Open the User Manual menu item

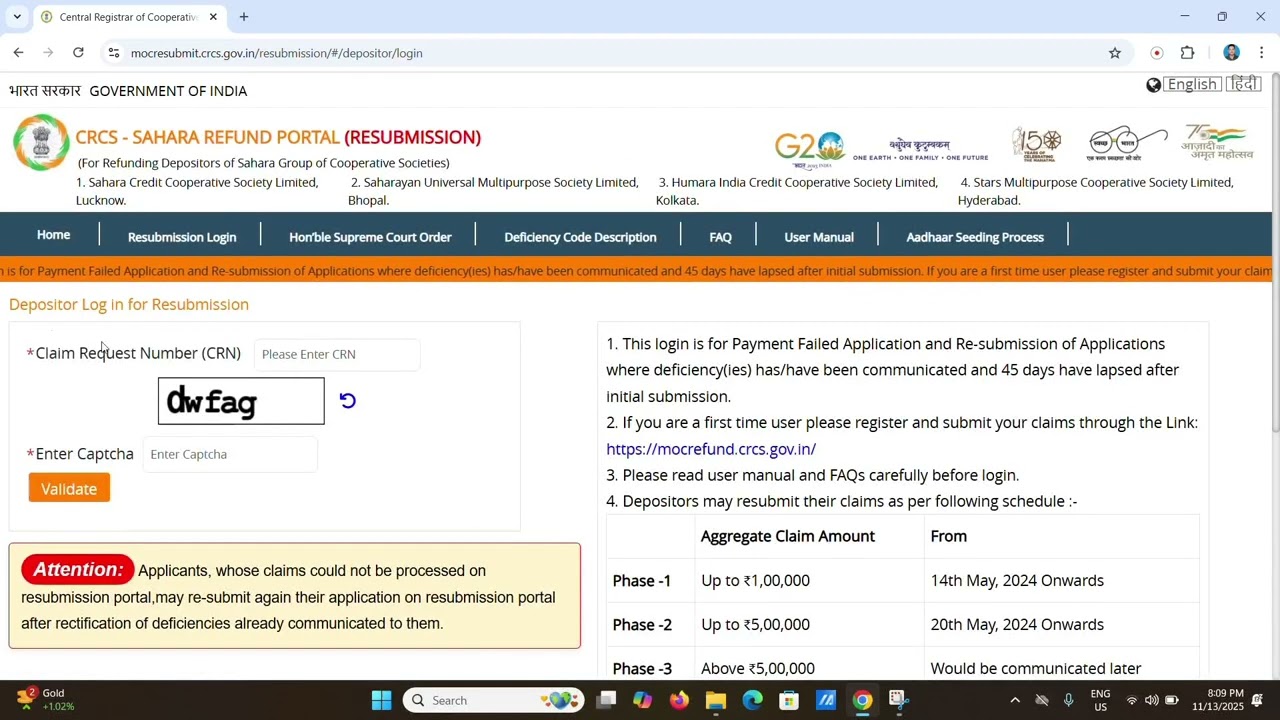[819, 237]
